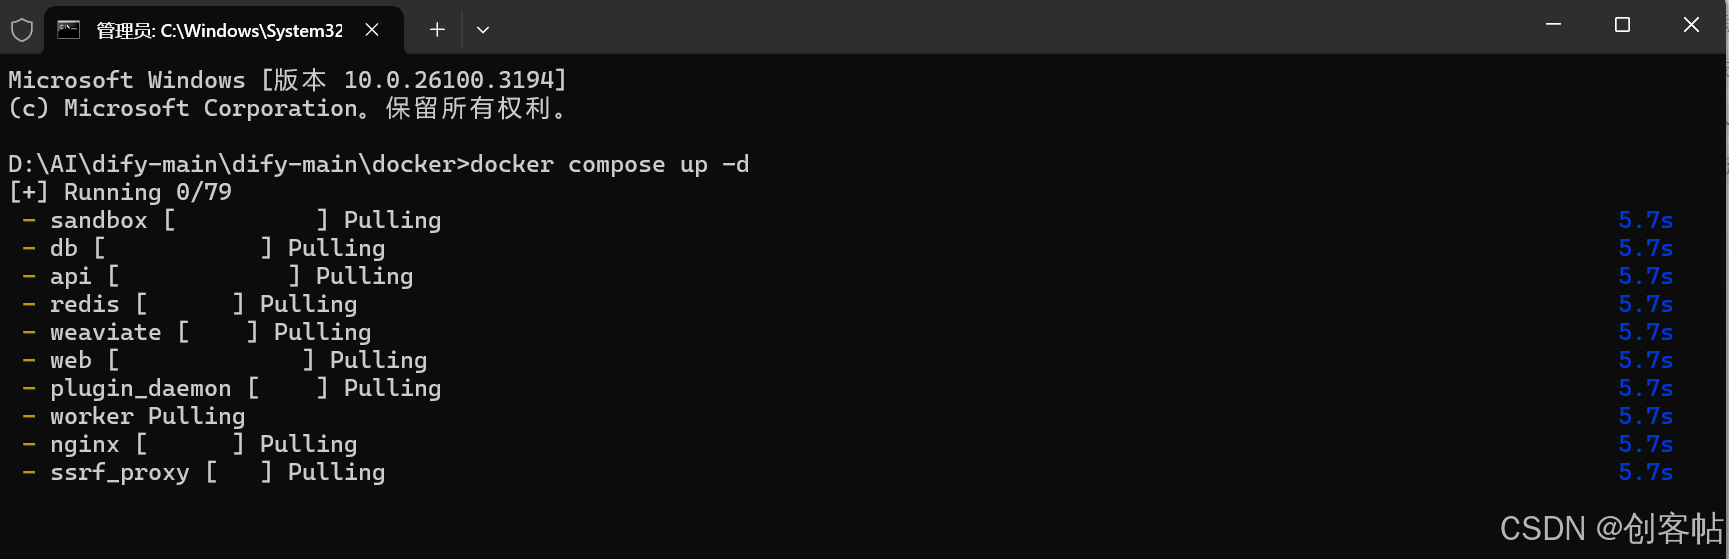This screenshot has height=559, width=1729.
Task: Minimize the terminal window
Action: coord(1553,25)
